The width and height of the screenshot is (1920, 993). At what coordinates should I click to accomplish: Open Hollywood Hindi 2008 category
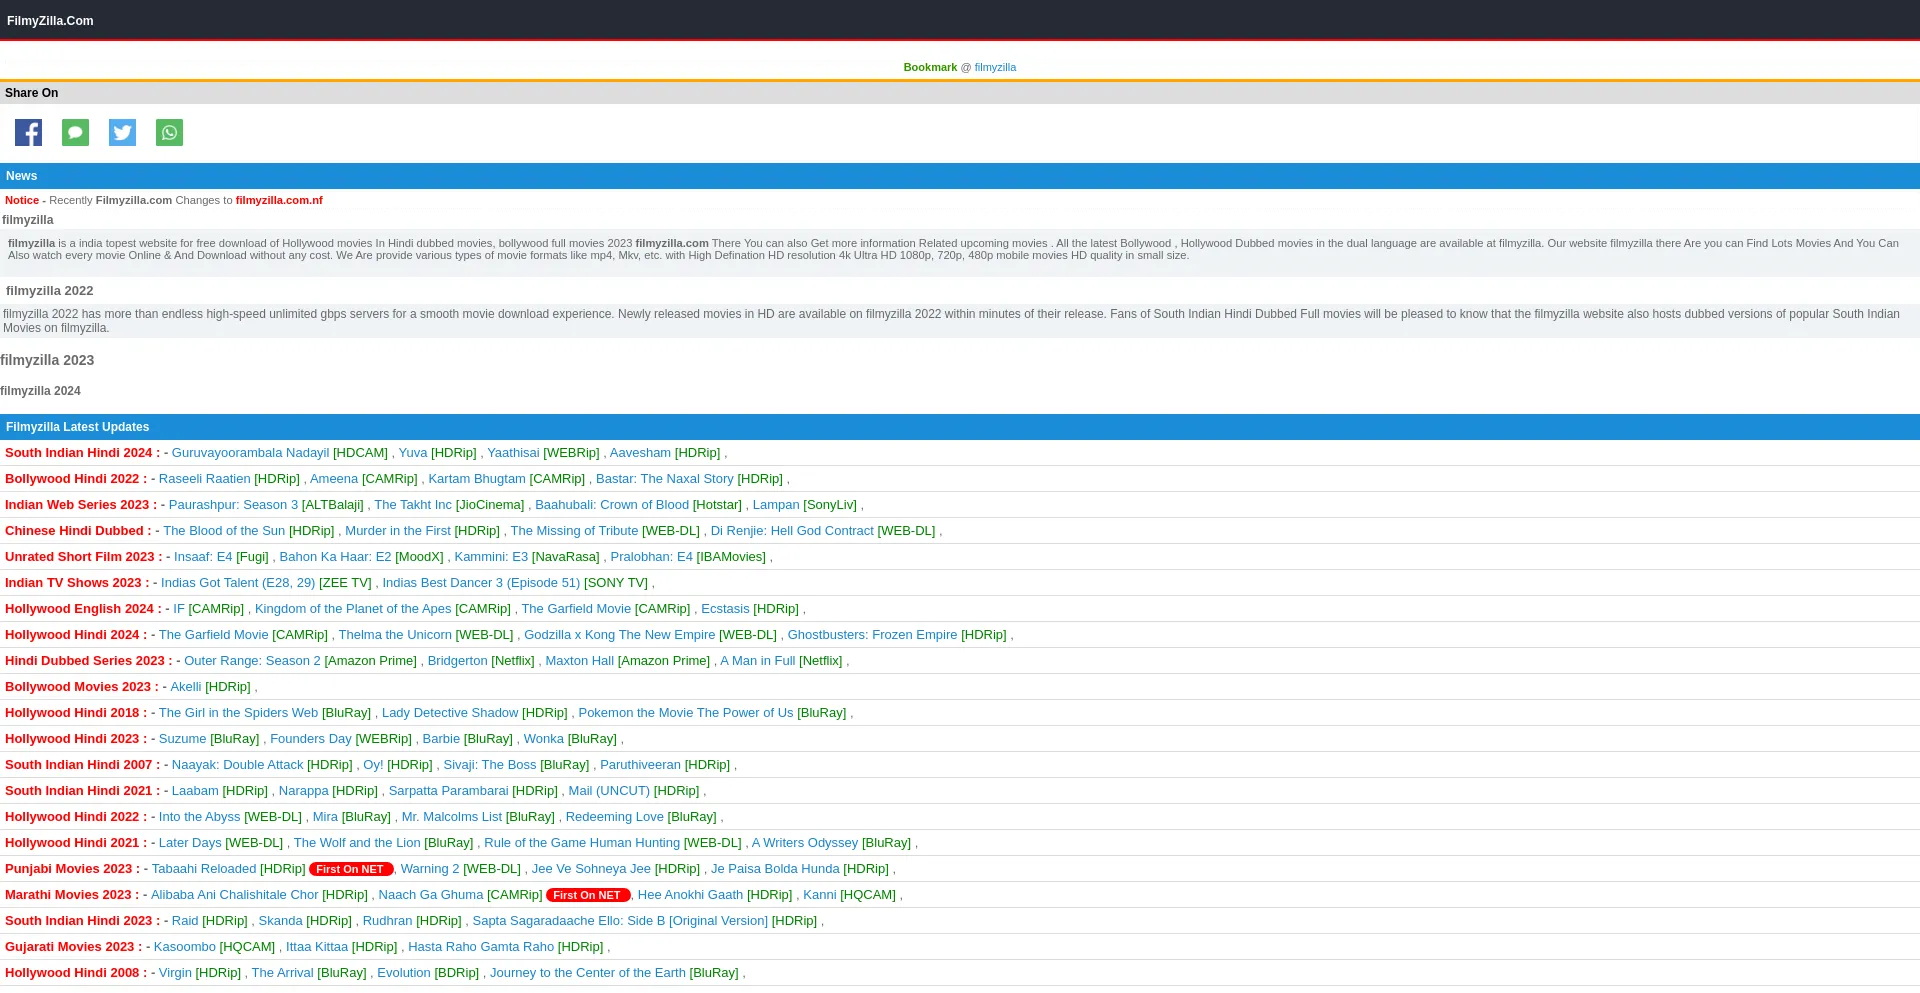(72, 973)
